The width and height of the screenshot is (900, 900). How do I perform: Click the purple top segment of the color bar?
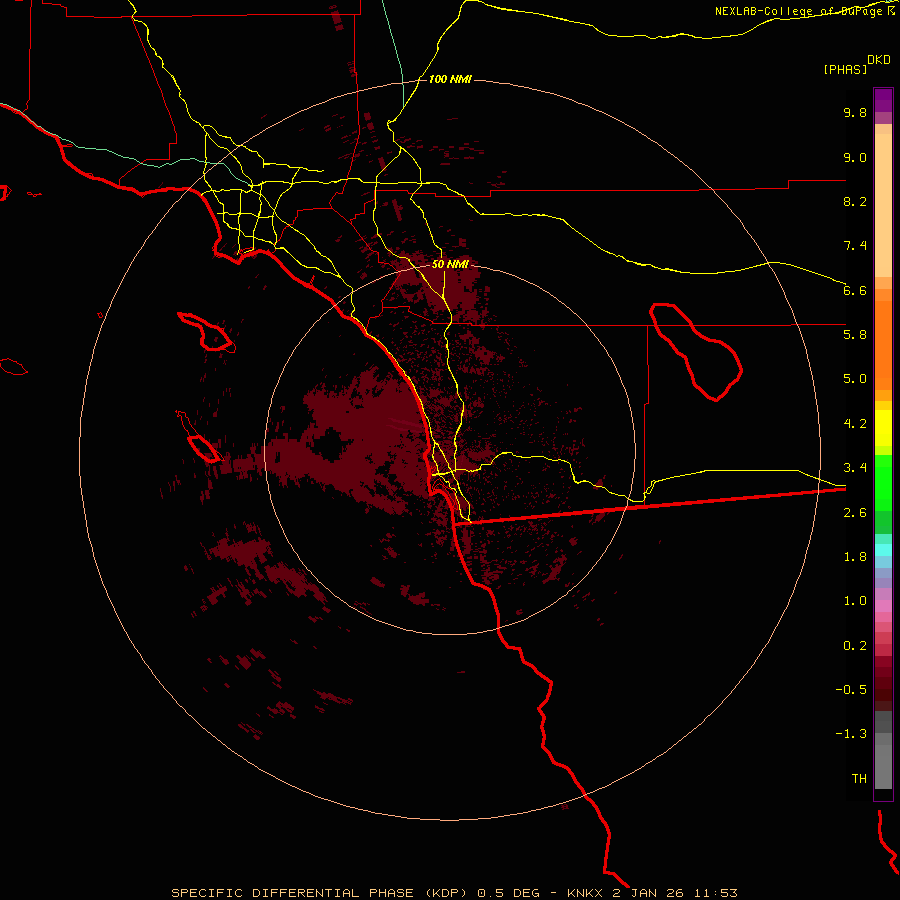[883, 100]
